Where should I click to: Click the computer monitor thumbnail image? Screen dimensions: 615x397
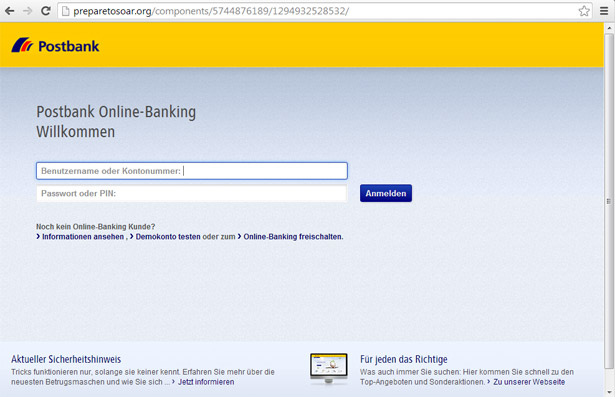329,368
